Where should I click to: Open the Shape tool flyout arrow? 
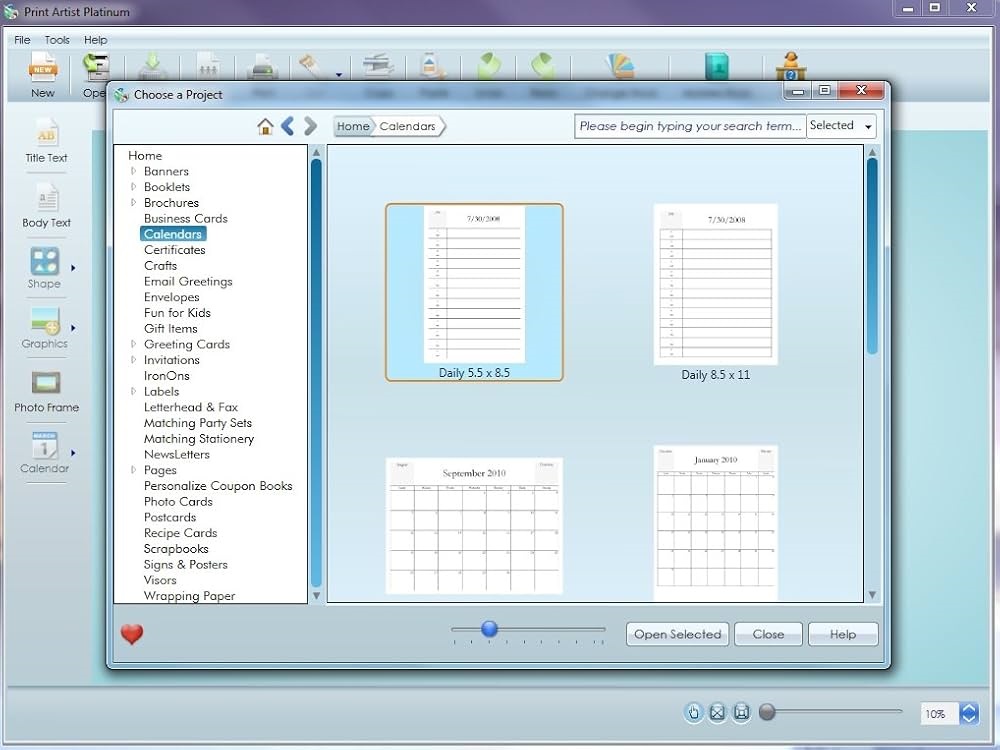tap(73, 268)
